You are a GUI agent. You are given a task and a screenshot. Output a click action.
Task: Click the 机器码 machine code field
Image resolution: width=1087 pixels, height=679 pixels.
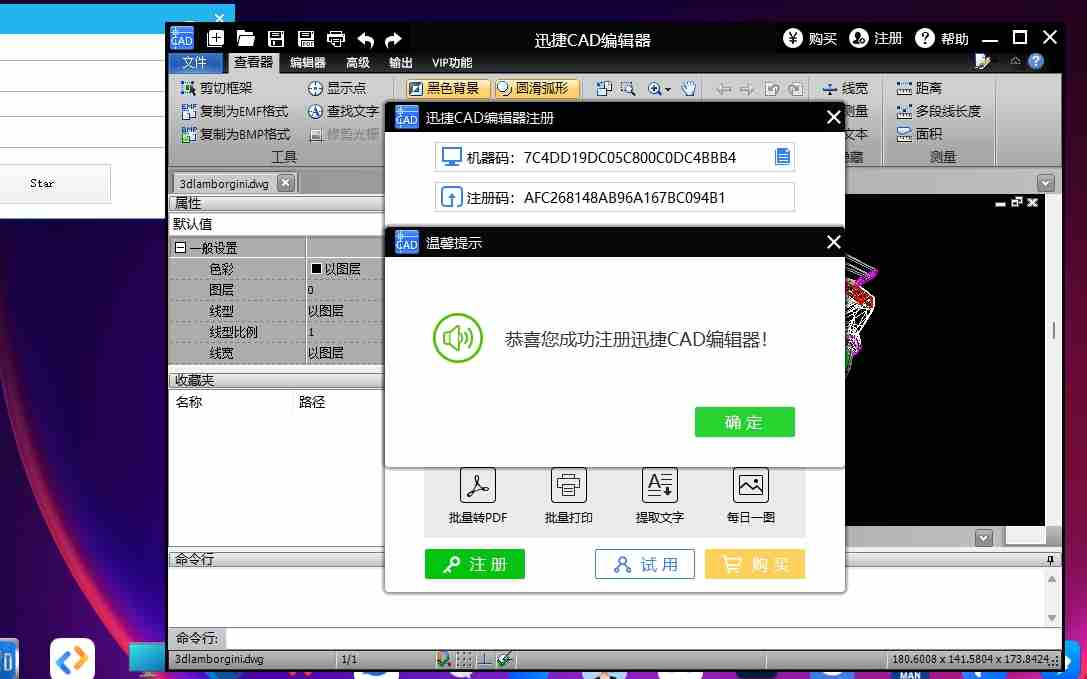614,157
